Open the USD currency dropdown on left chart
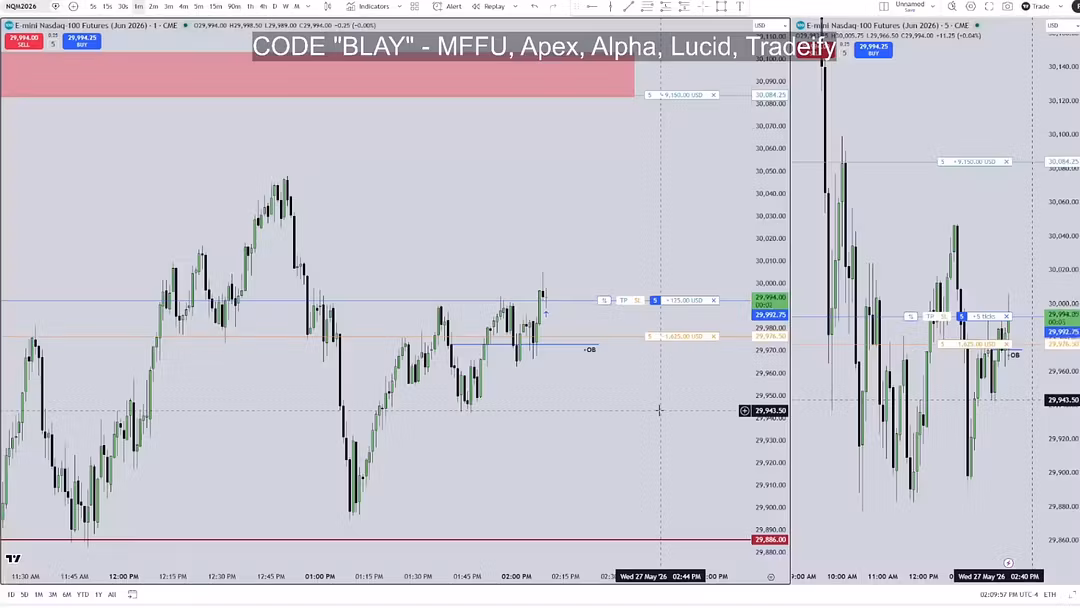1080x608 pixels. (770, 25)
